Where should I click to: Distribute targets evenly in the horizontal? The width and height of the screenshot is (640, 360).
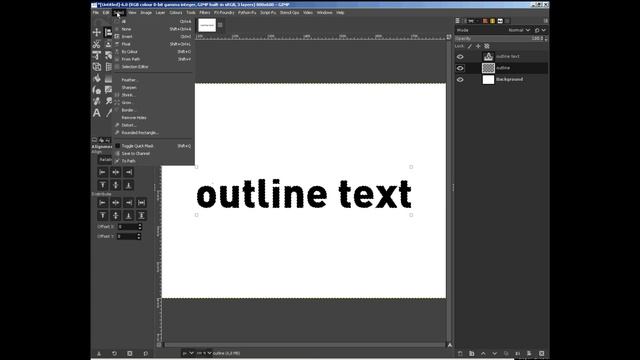[142, 202]
